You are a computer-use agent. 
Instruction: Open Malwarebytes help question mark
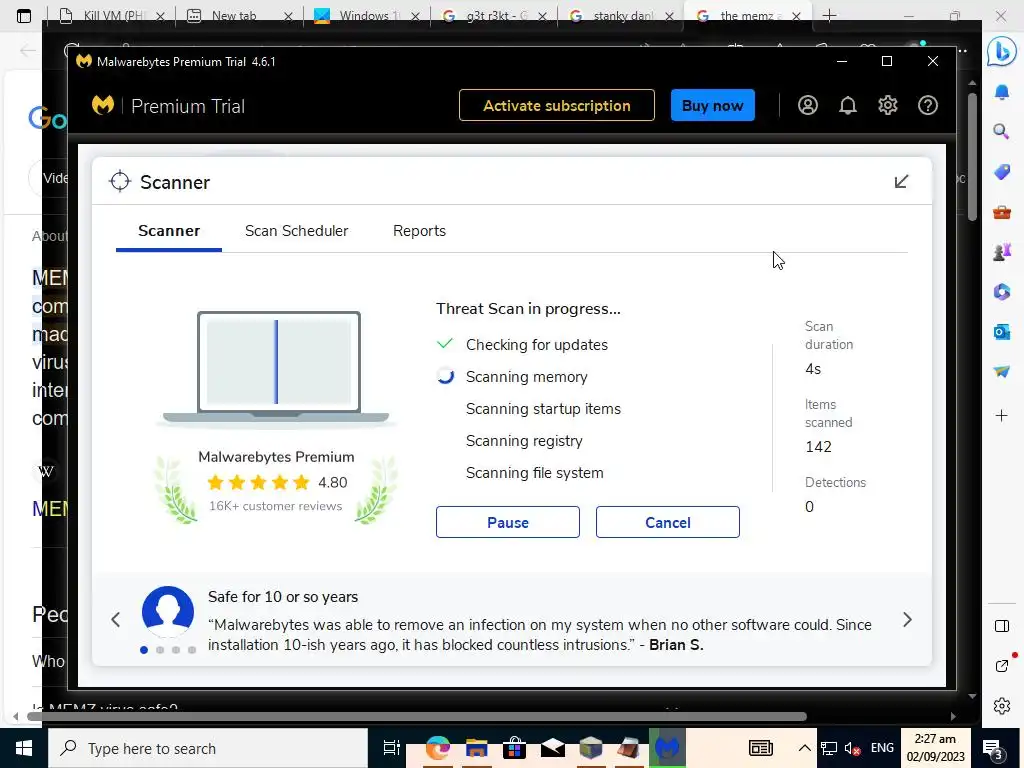pos(927,105)
